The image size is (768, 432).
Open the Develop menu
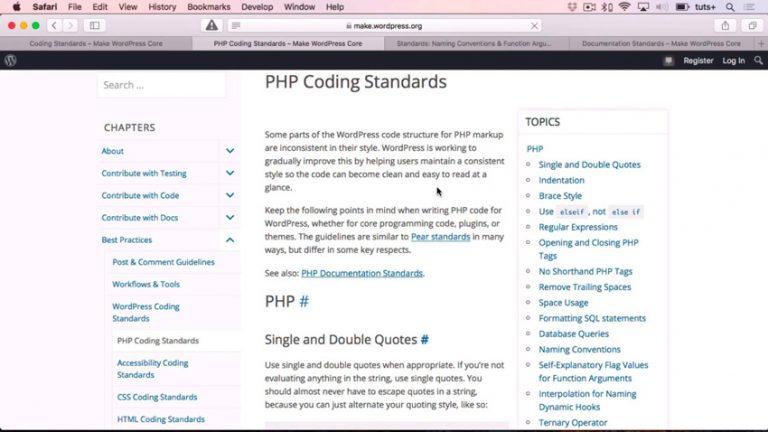pyautogui.click(x=257, y=7)
